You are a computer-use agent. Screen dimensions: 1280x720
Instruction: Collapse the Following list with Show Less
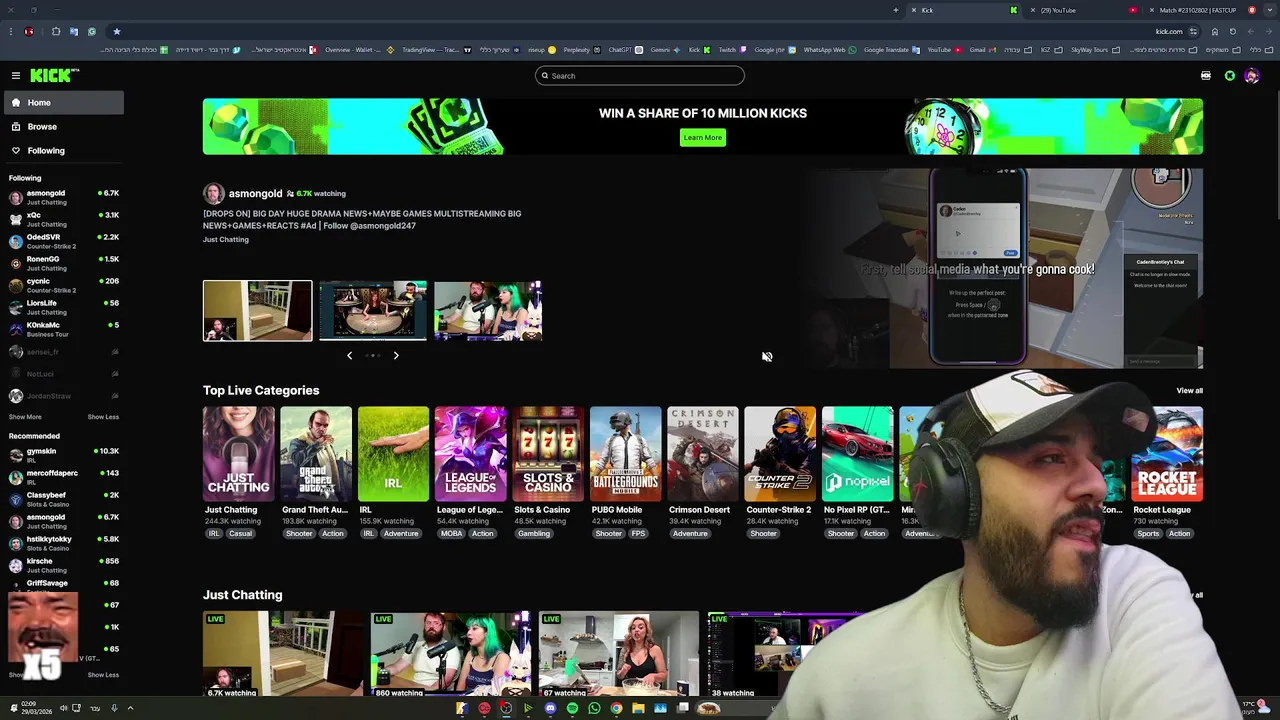[x=103, y=417]
